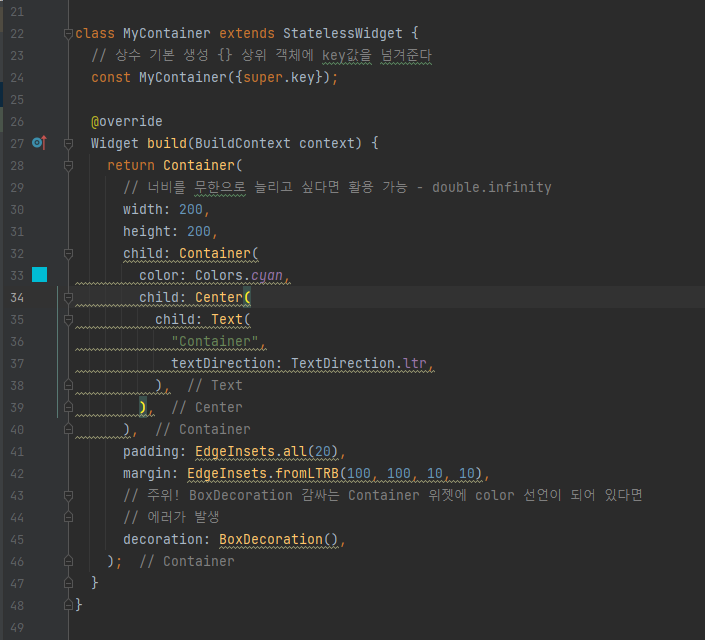Click the // Center closing hint
Viewport: 705px width, 640px height.
206,407
